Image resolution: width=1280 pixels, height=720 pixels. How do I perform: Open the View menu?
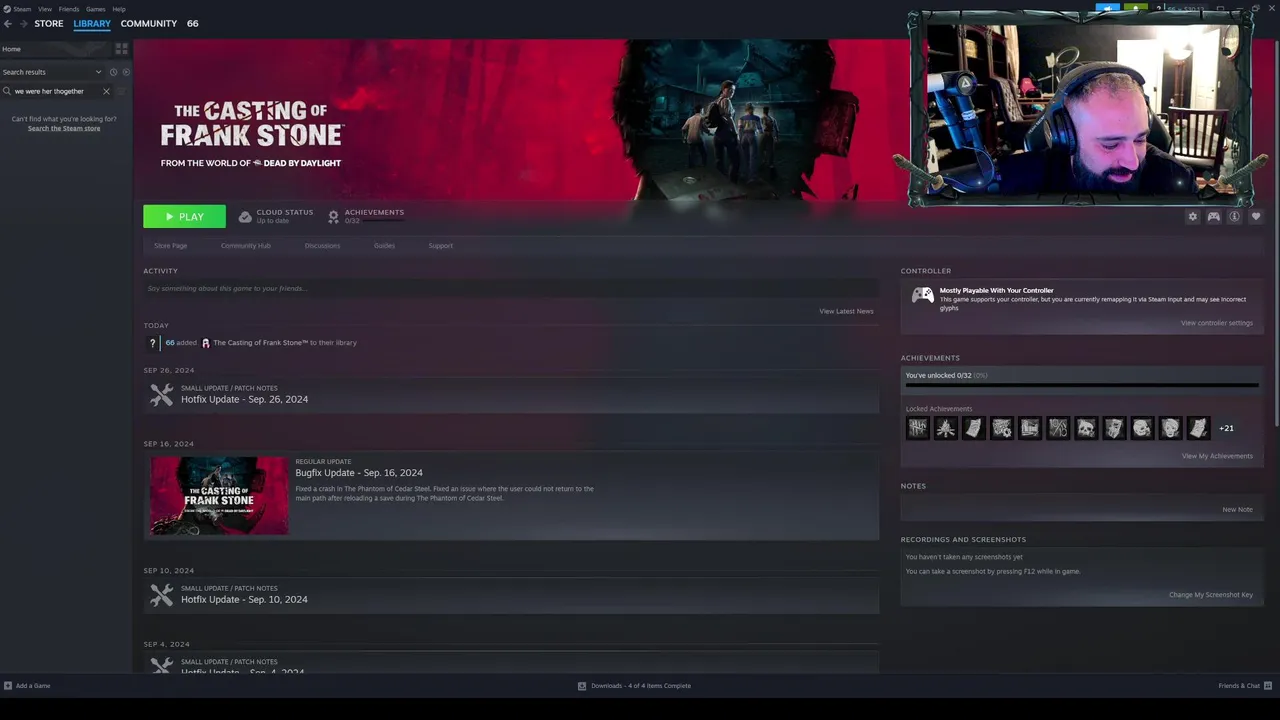[x=45, y=9]
